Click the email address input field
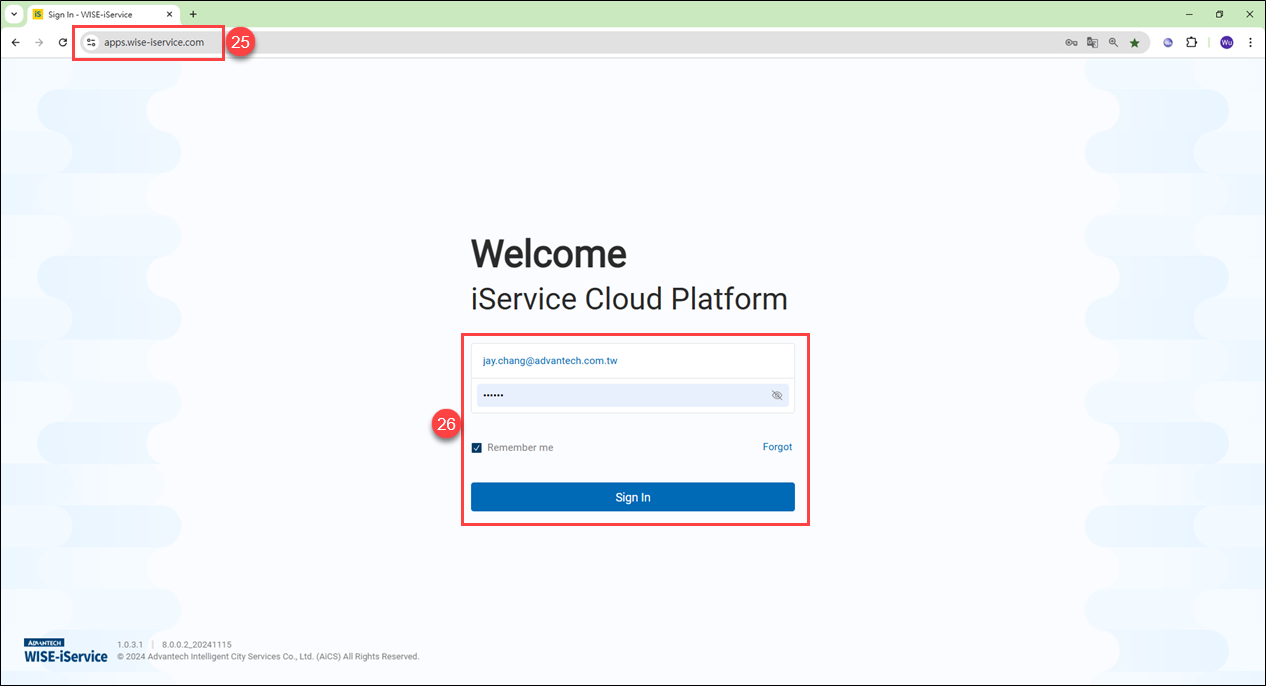Image resolution: width=1266 pixels, height=686 pixels. pyautogui.click(x=633, y=360)
